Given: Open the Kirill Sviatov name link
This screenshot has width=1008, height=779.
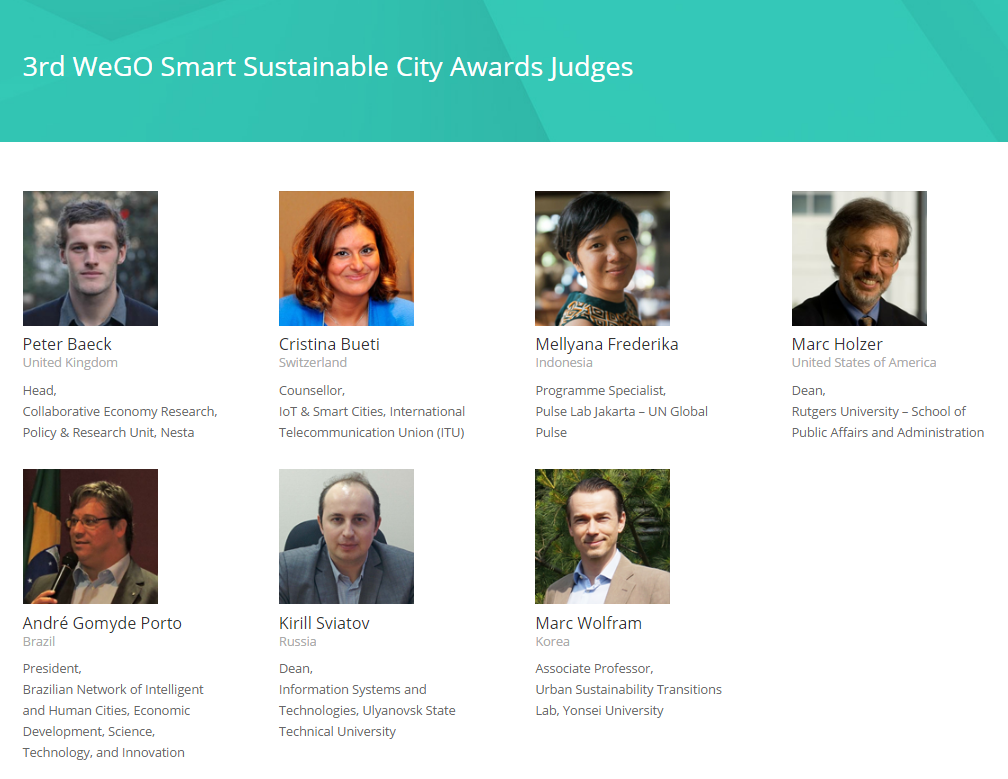Looking at the screenshot, I should coord(324,623).
